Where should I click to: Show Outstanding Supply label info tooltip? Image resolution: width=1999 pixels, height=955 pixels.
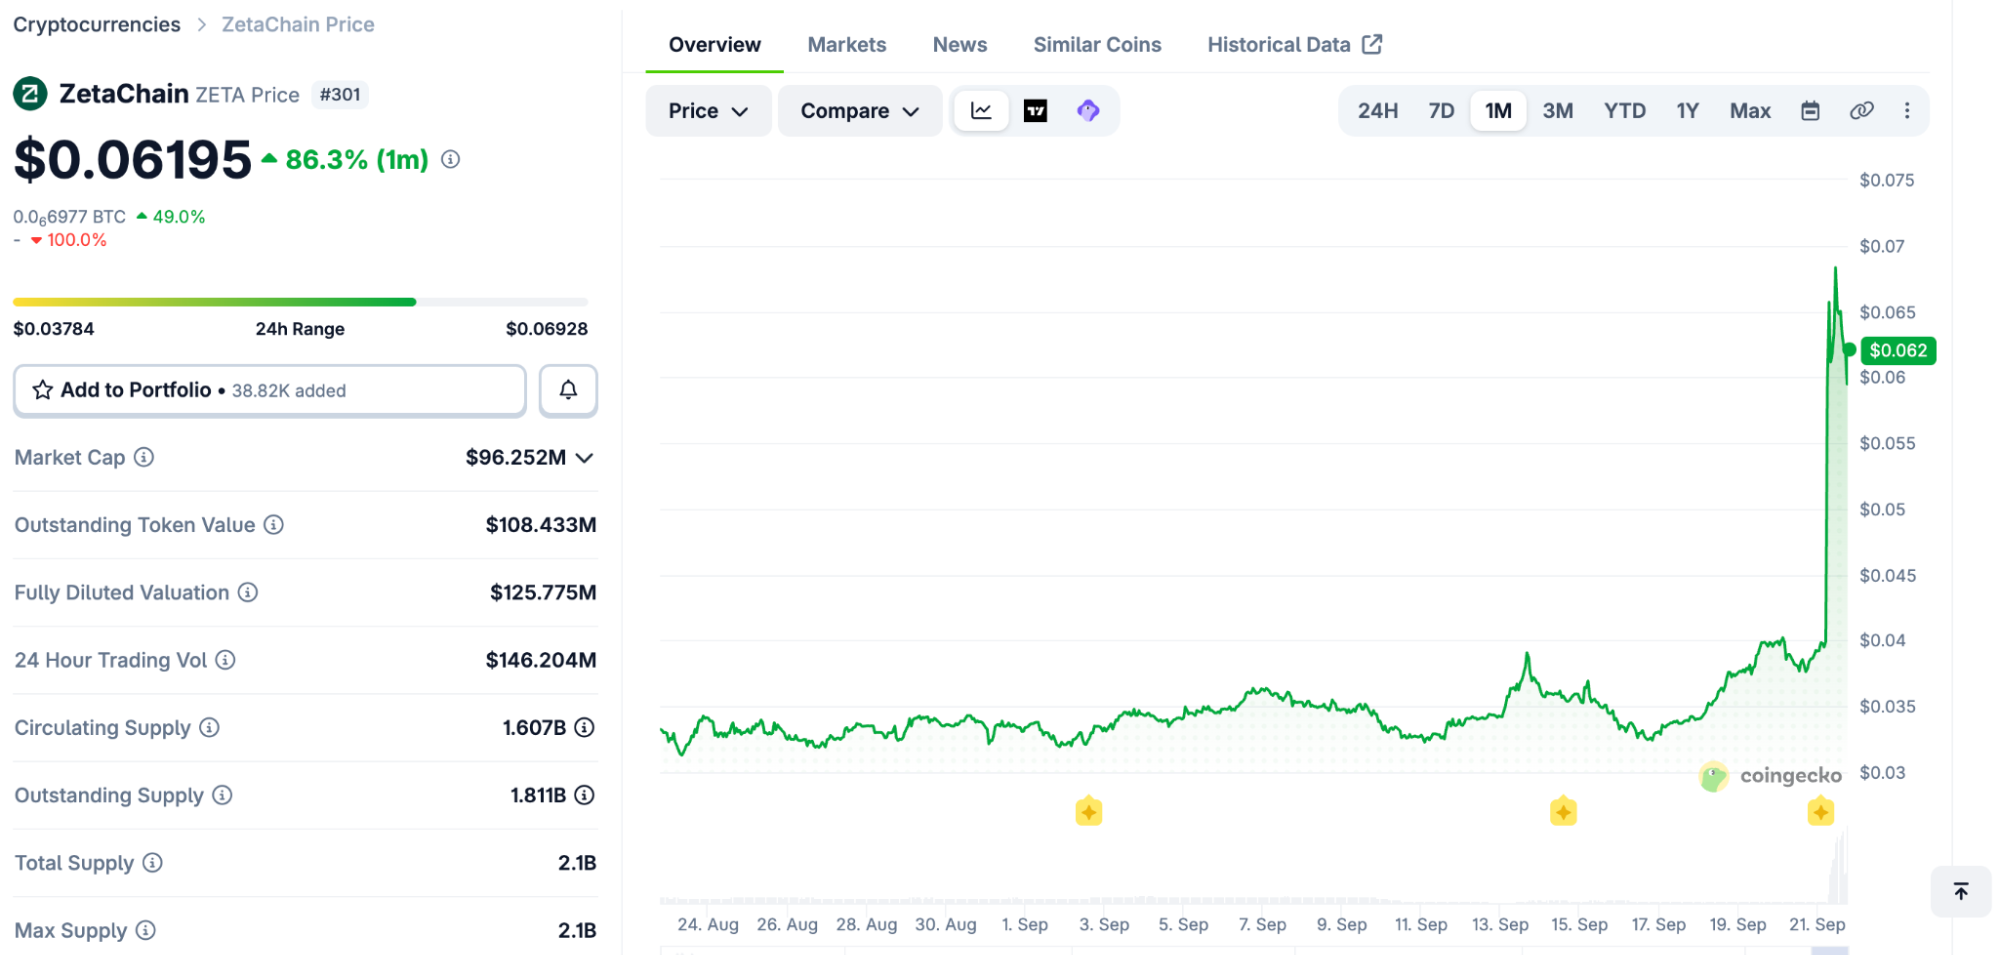click(x=222, y=795)
